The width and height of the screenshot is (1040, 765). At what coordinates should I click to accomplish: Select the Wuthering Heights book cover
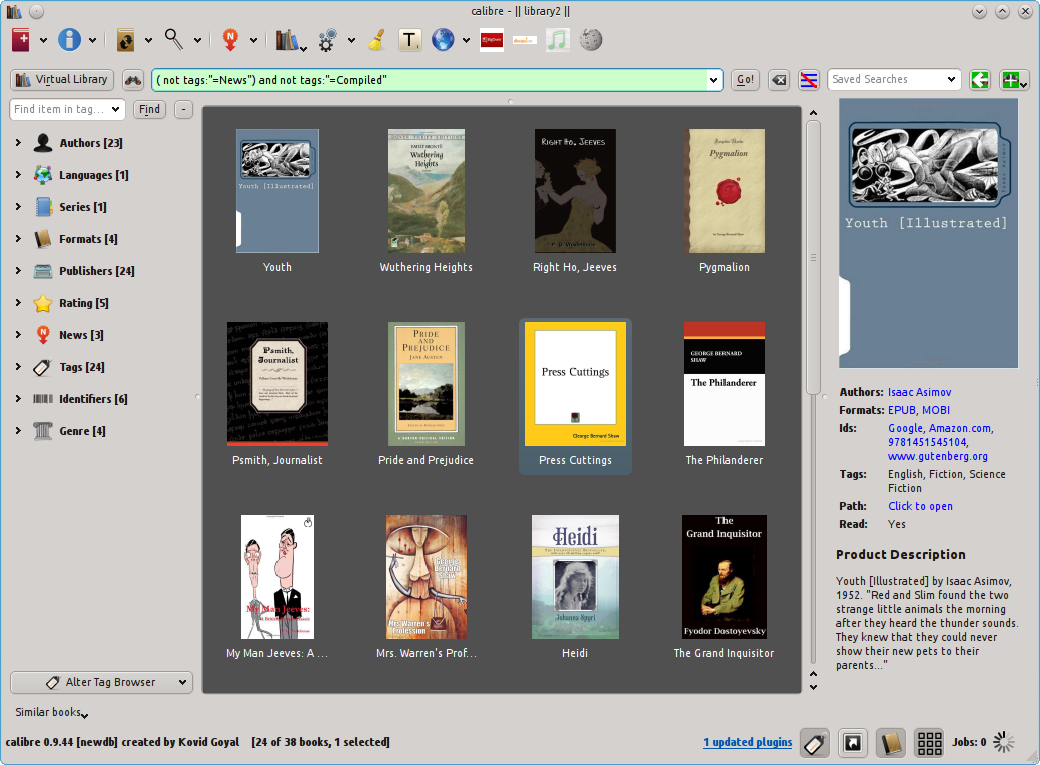click(x=426, y=191)
